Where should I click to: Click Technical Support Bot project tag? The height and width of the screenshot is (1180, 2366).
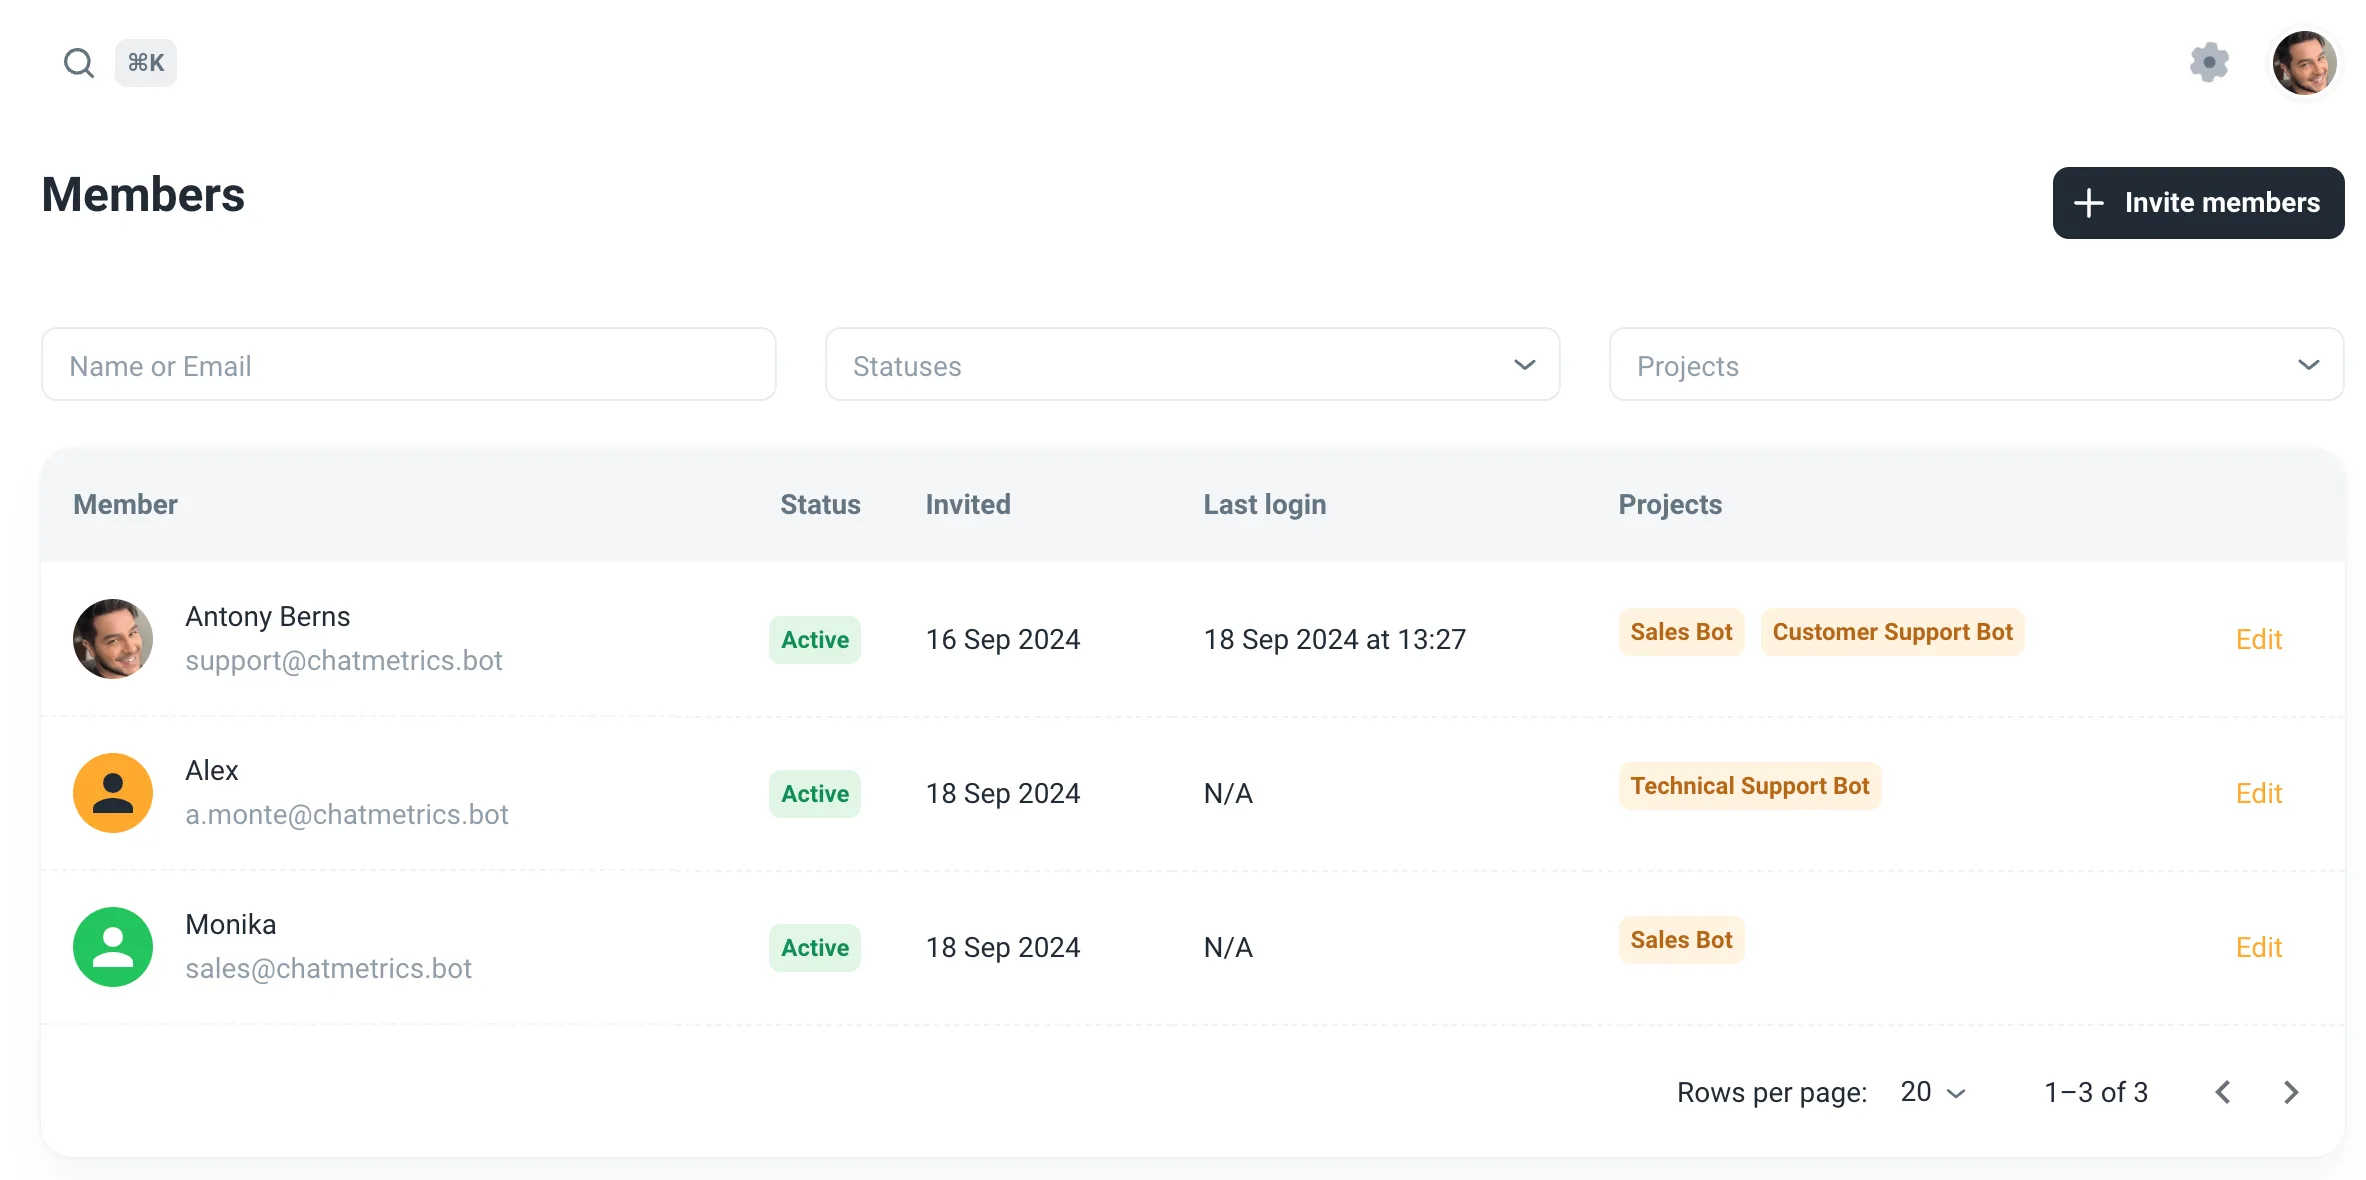pyautogui.click(x=1749, y=786)
